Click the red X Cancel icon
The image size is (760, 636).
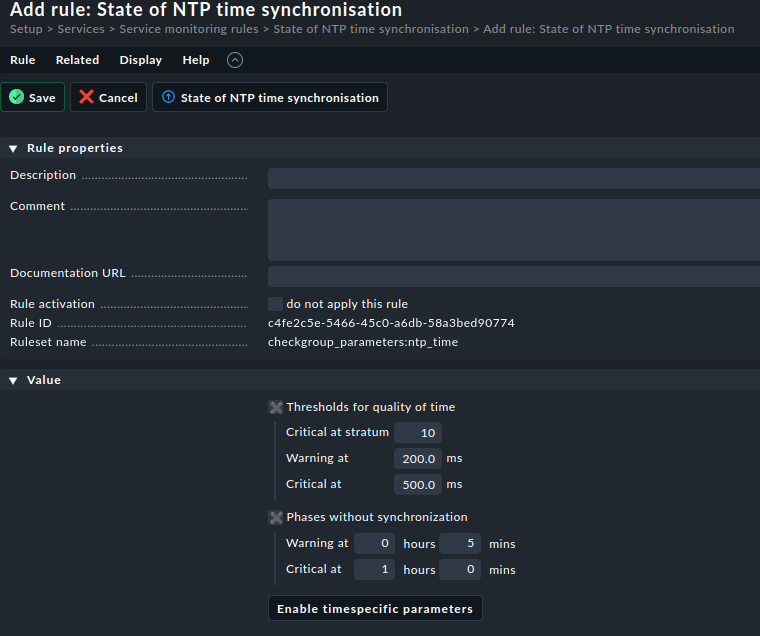pos(87,98)
